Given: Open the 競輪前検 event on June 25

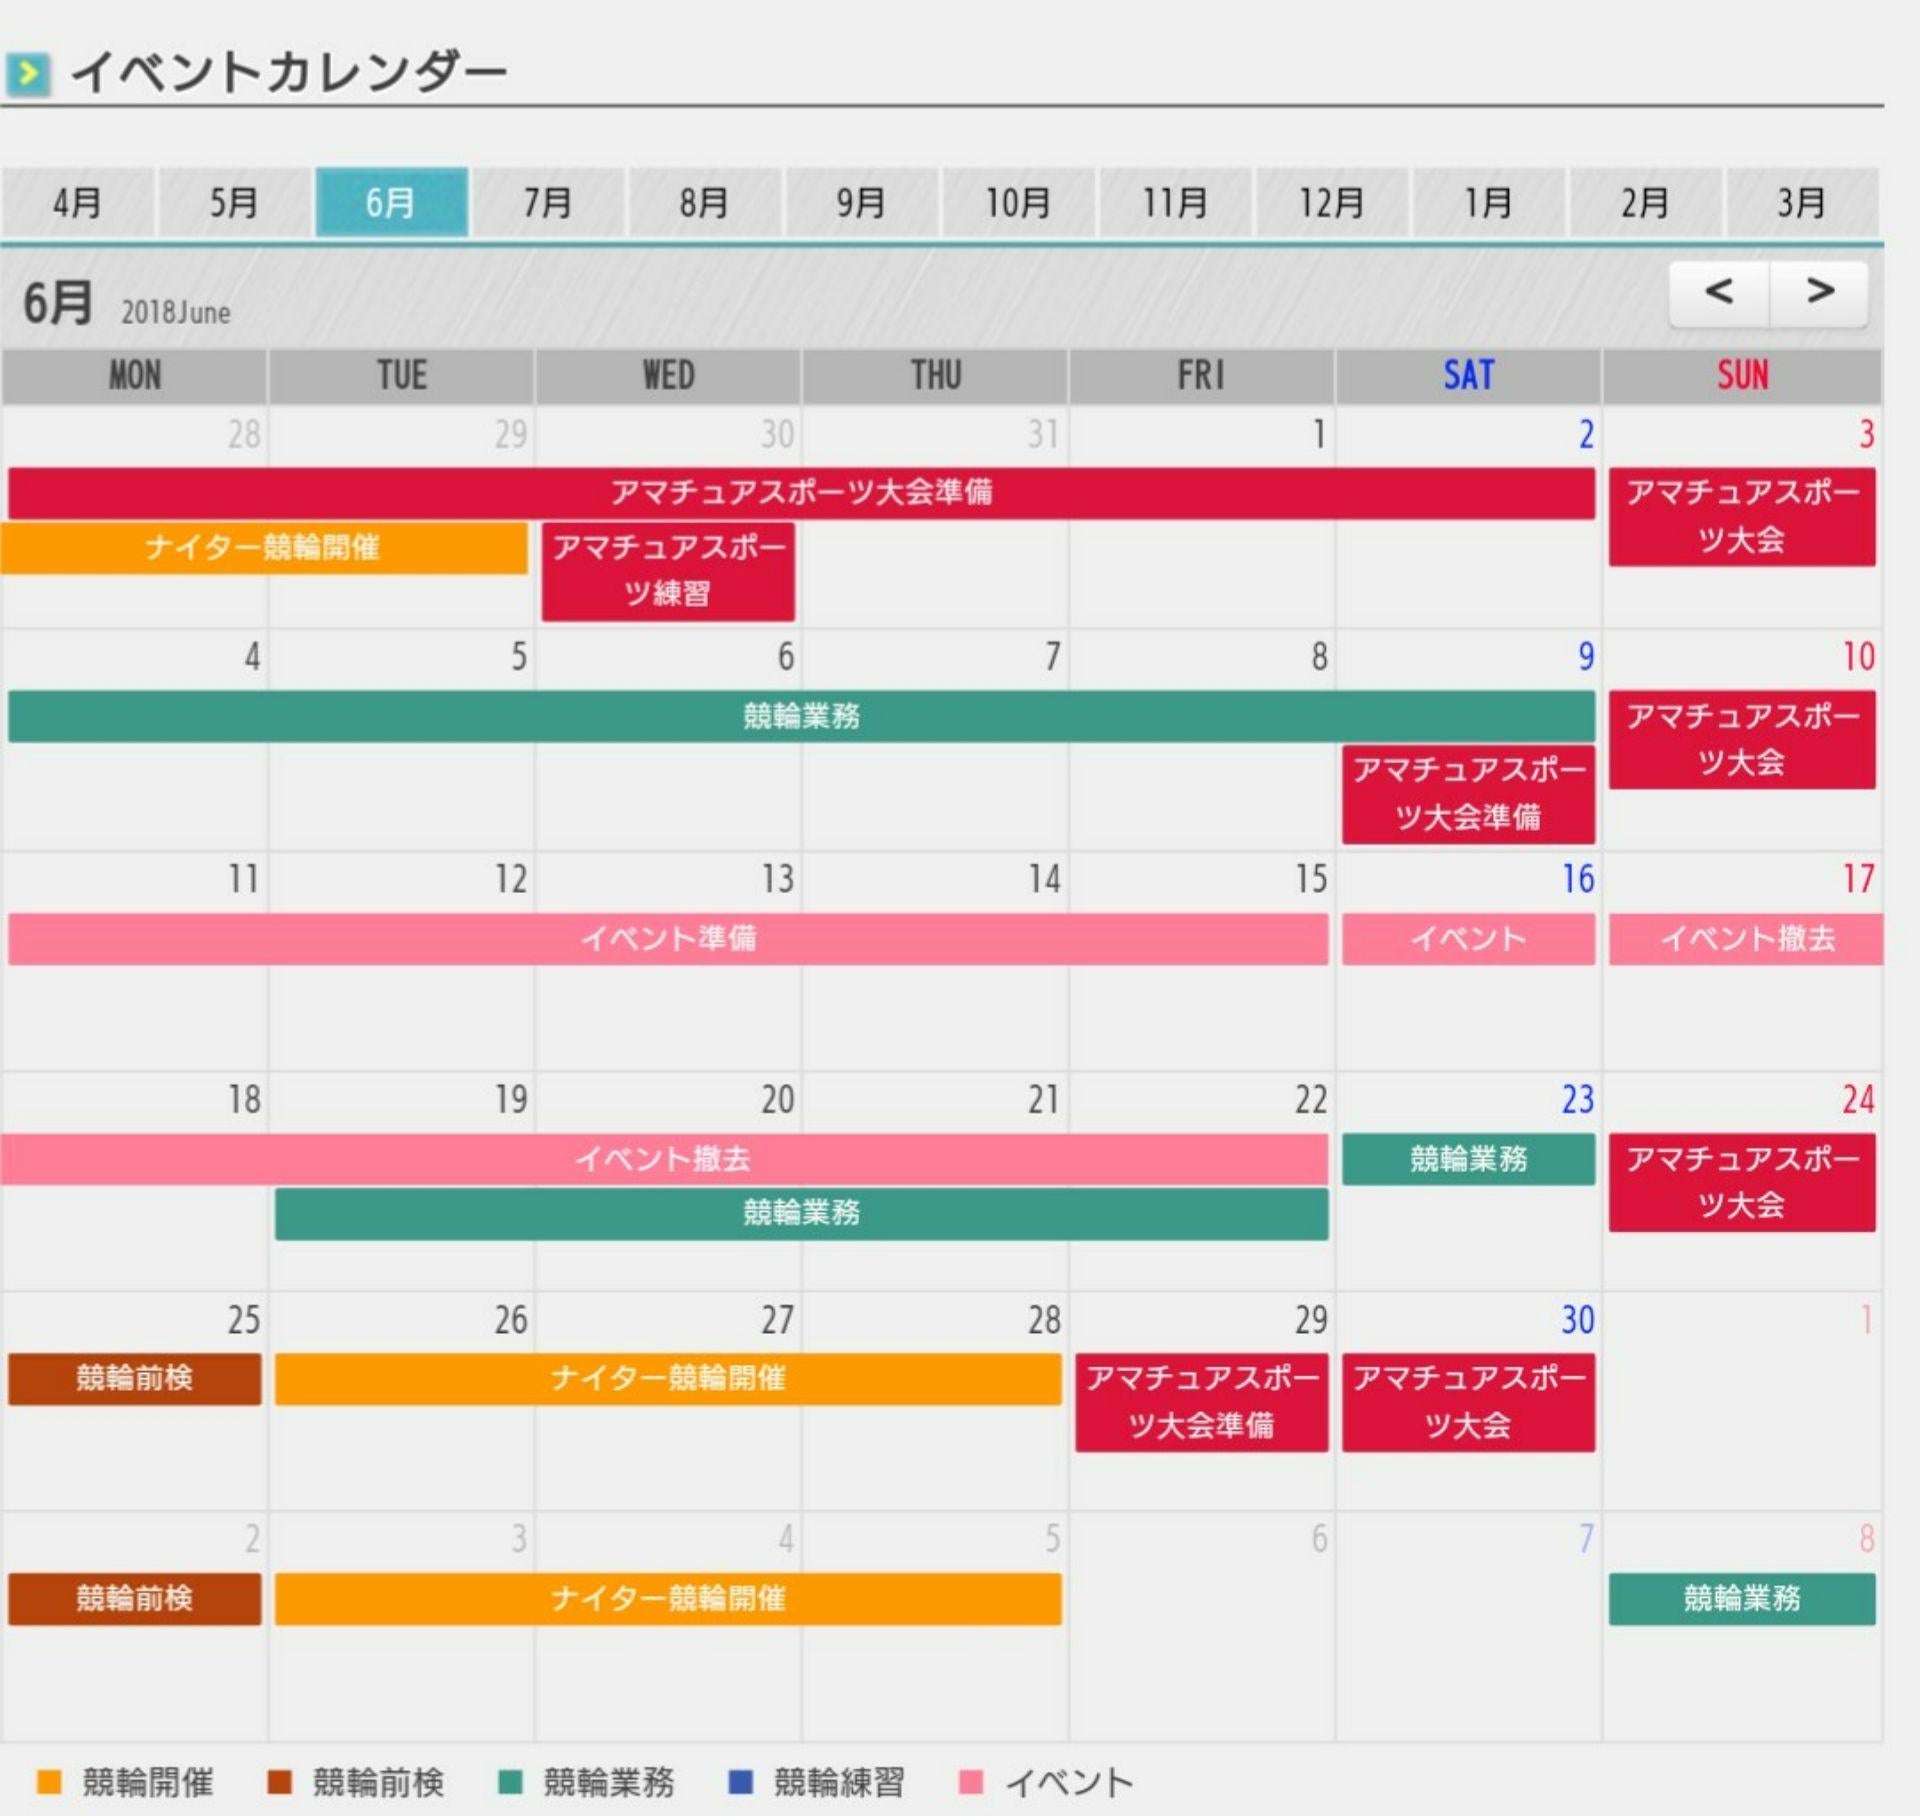Looking at the screenshot, I should pos(134,1379).
